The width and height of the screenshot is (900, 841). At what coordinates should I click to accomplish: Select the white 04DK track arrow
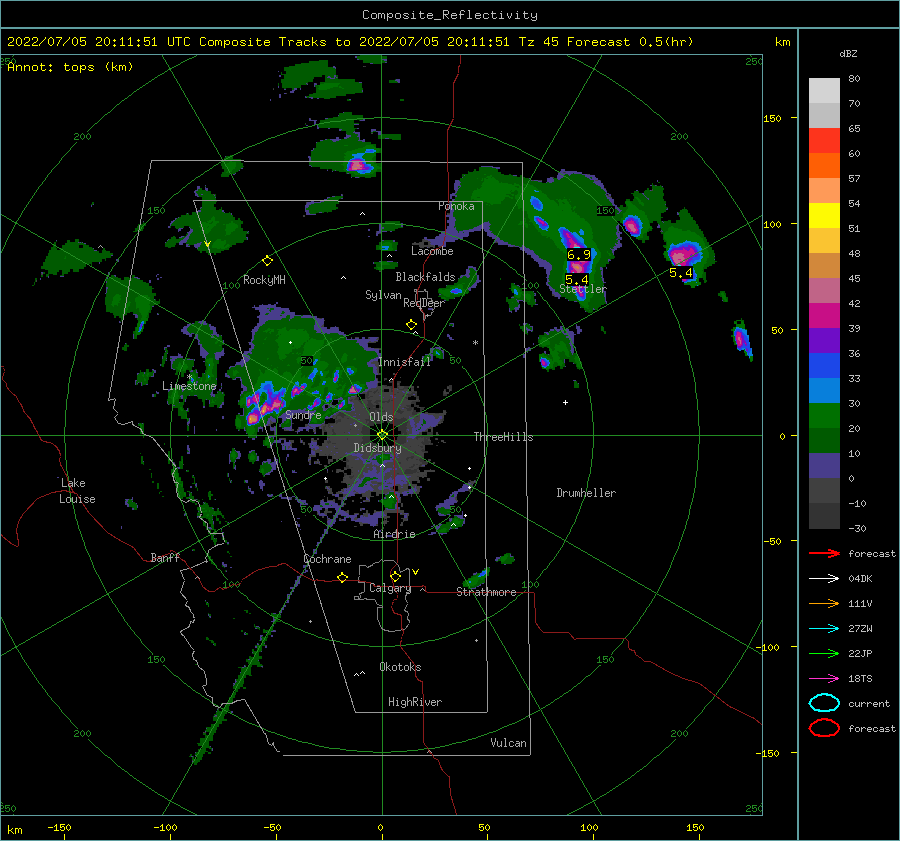(x=824, y=579)
